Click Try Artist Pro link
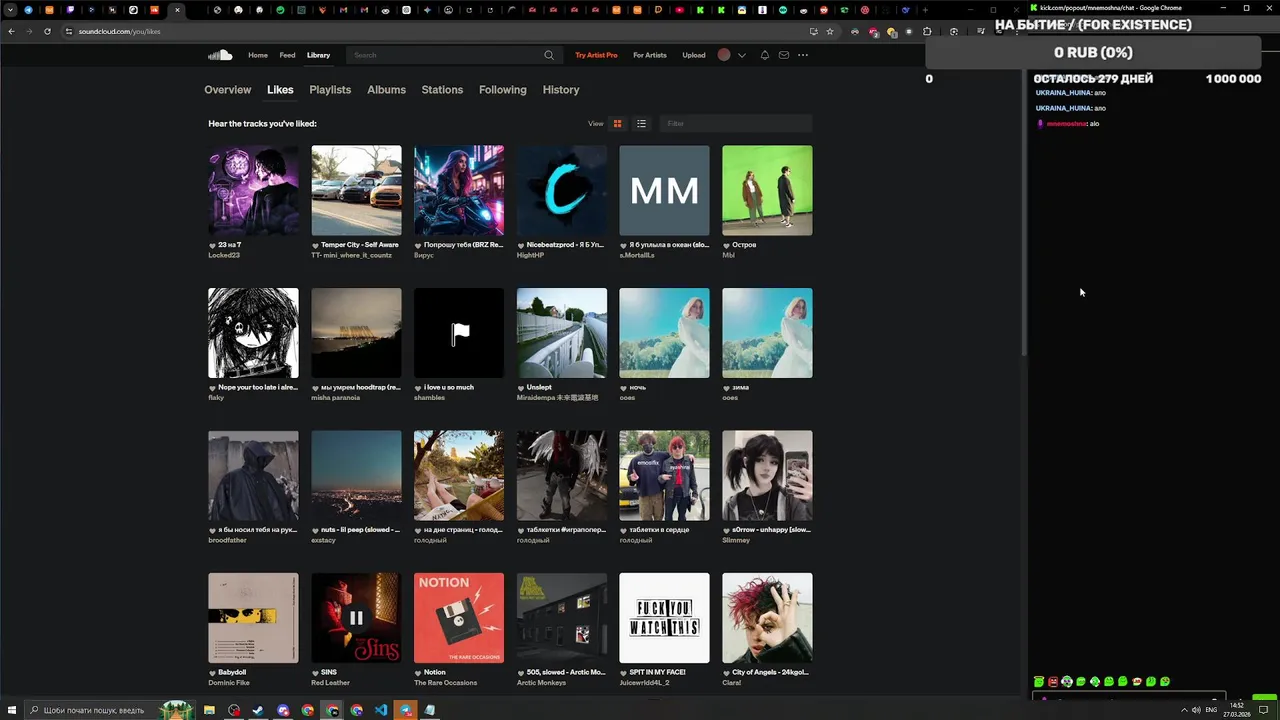This screenshot has width=1280, height=720. [x=596, y=55]
